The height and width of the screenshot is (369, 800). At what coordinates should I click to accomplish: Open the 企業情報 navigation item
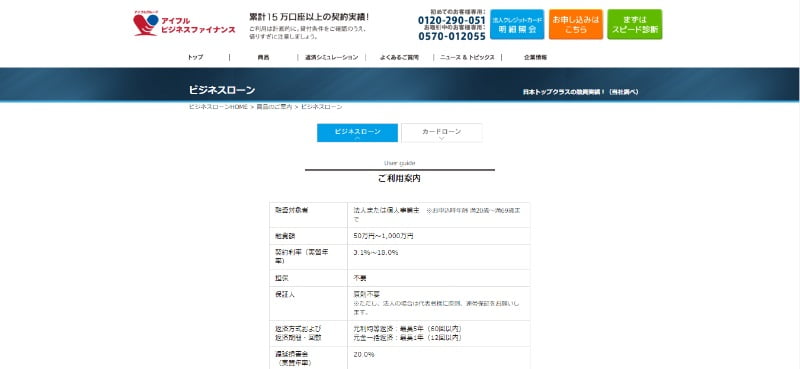[x=535, y=57]
